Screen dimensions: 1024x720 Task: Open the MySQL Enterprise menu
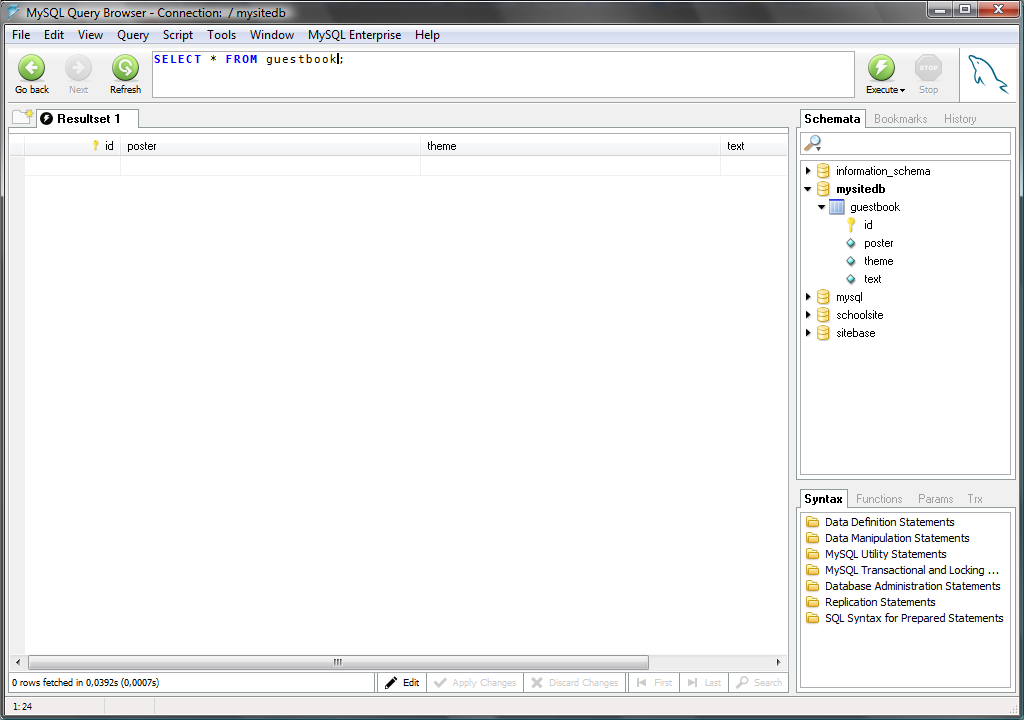354,35
